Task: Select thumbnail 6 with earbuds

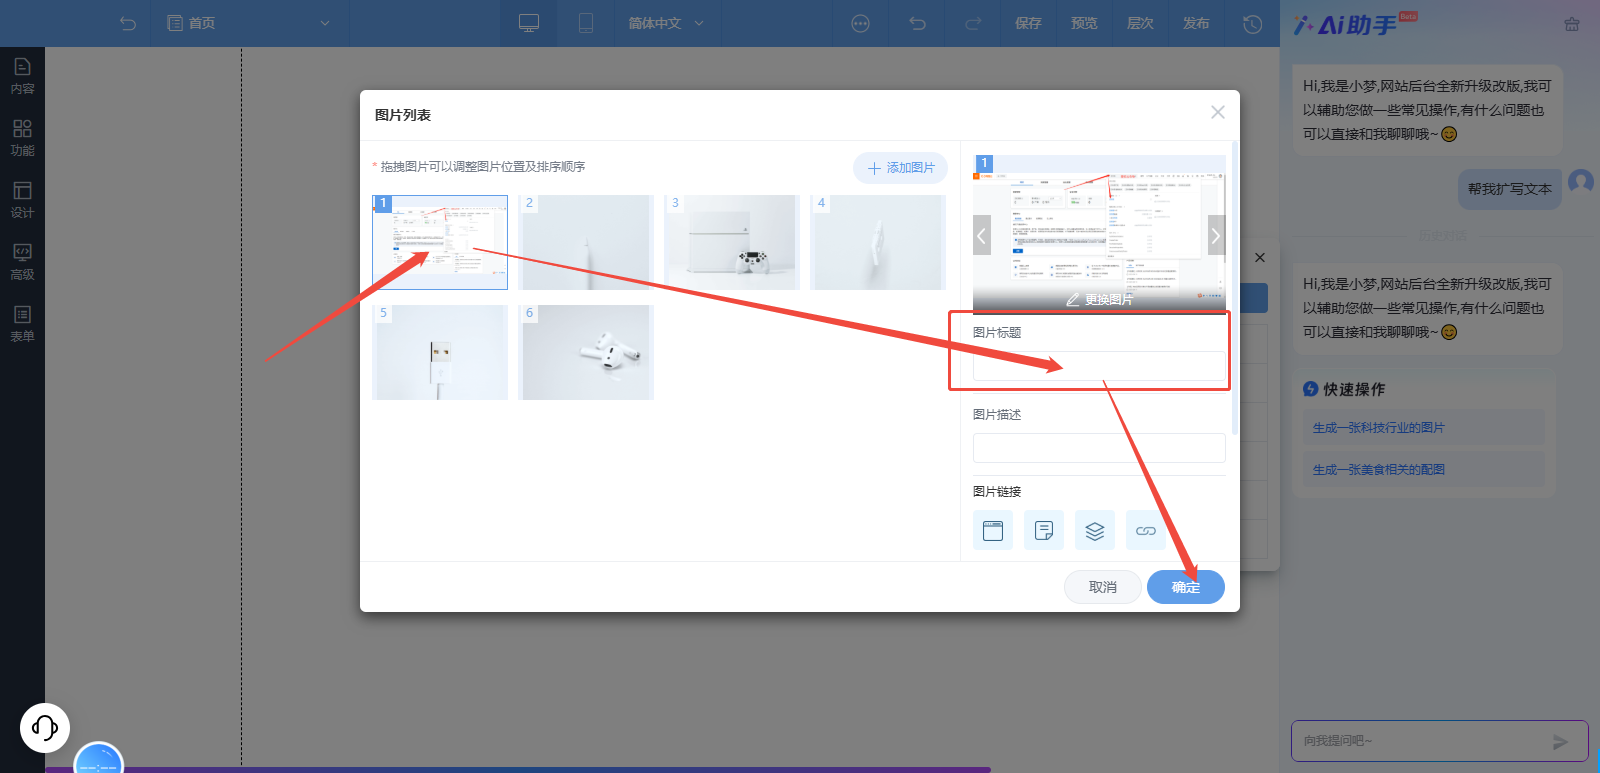Action: coord(586,352)
